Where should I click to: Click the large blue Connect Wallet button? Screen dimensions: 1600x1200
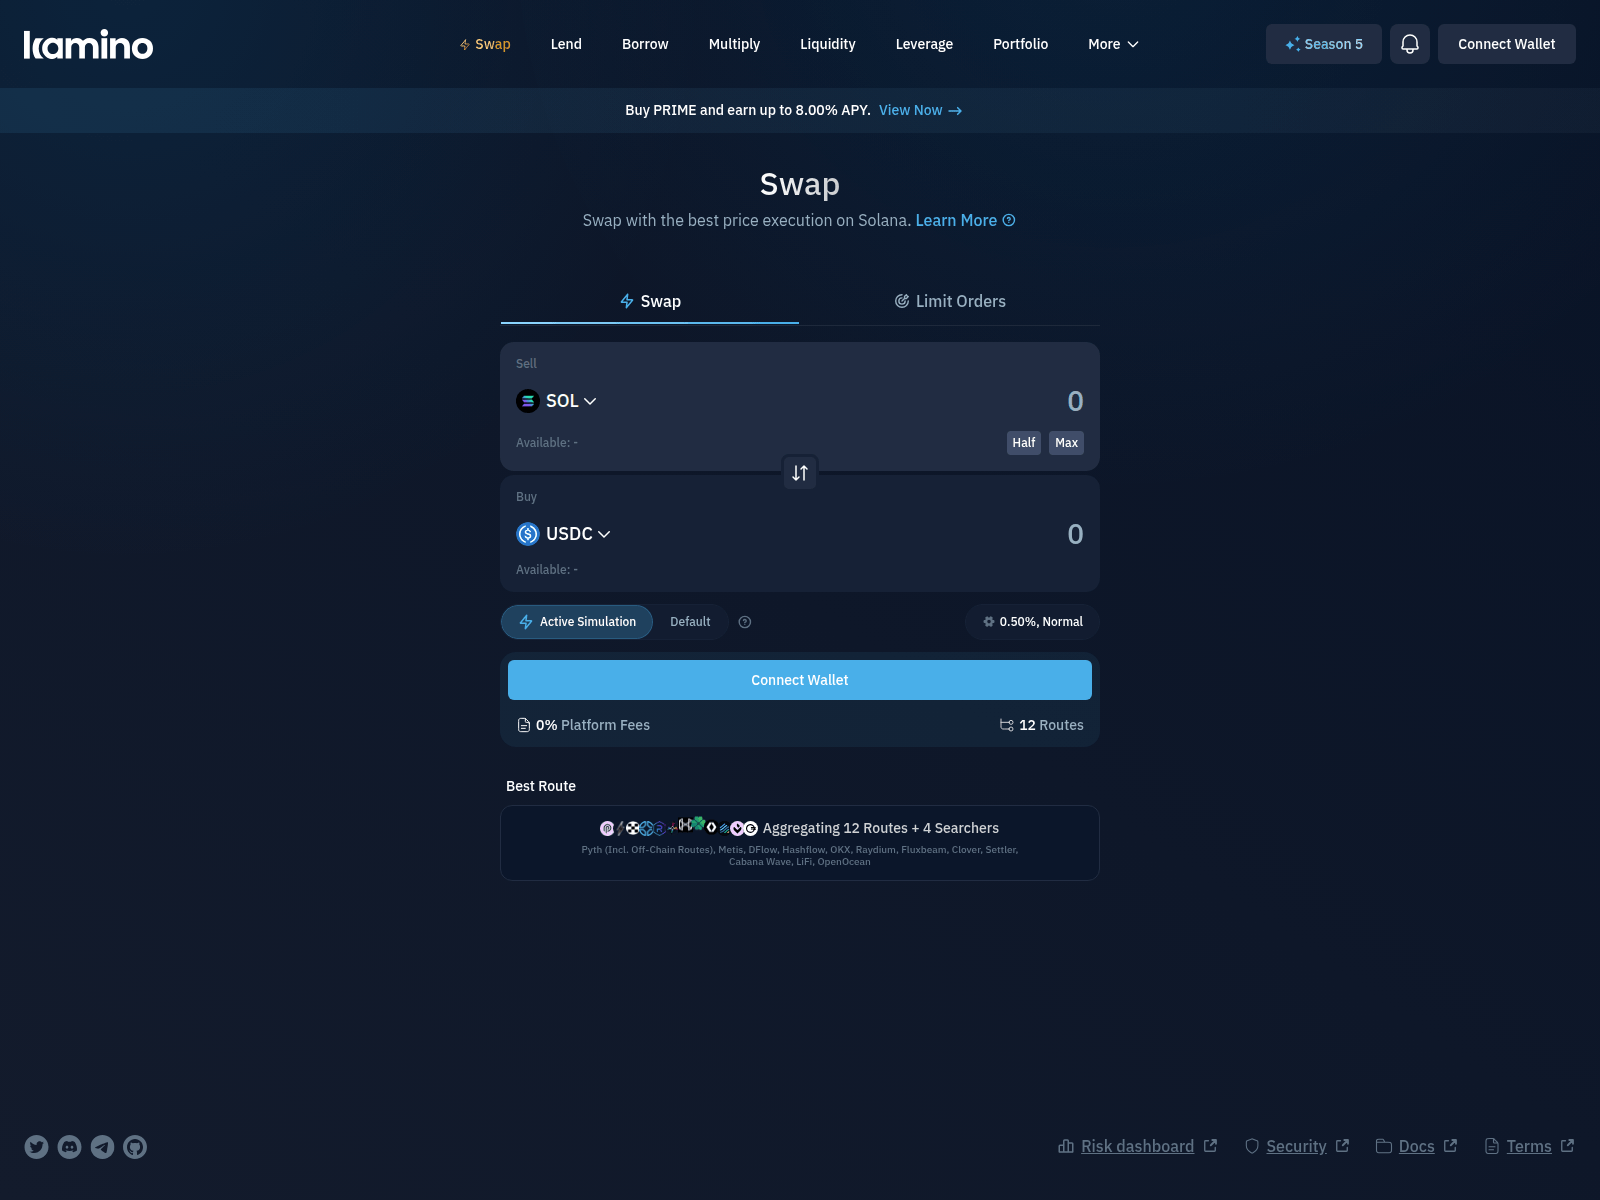coord(800,680)
